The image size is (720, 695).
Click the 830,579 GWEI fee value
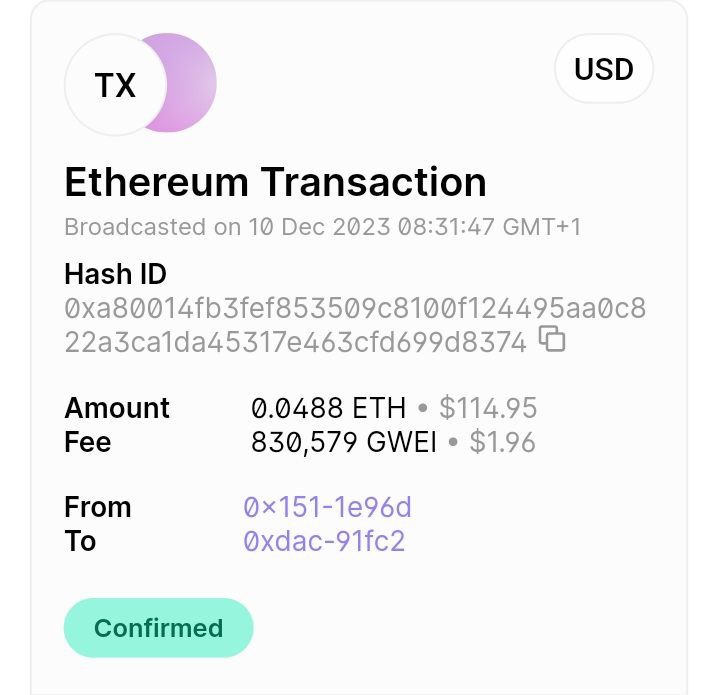click(x=343, y=442)
